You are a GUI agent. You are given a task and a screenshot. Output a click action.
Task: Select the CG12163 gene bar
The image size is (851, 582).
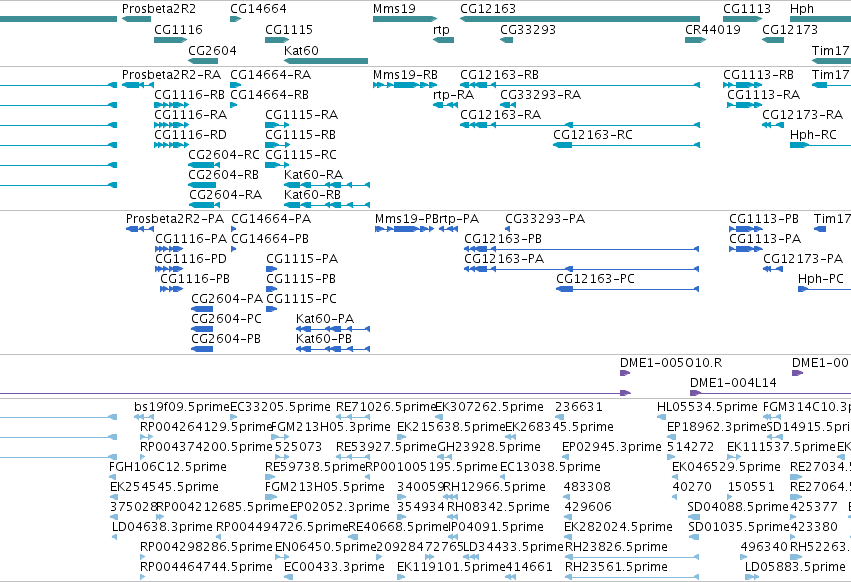[x=580, y=19]
